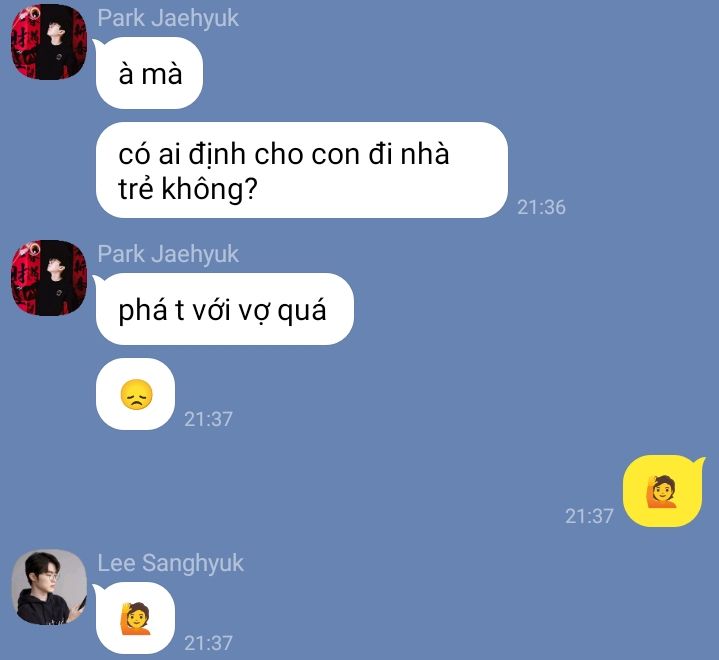The width and height of the screenshot is (719, 660).
Task: Click the 21:37 timestamp beside yellow bubble
Action: click(589, 516)
